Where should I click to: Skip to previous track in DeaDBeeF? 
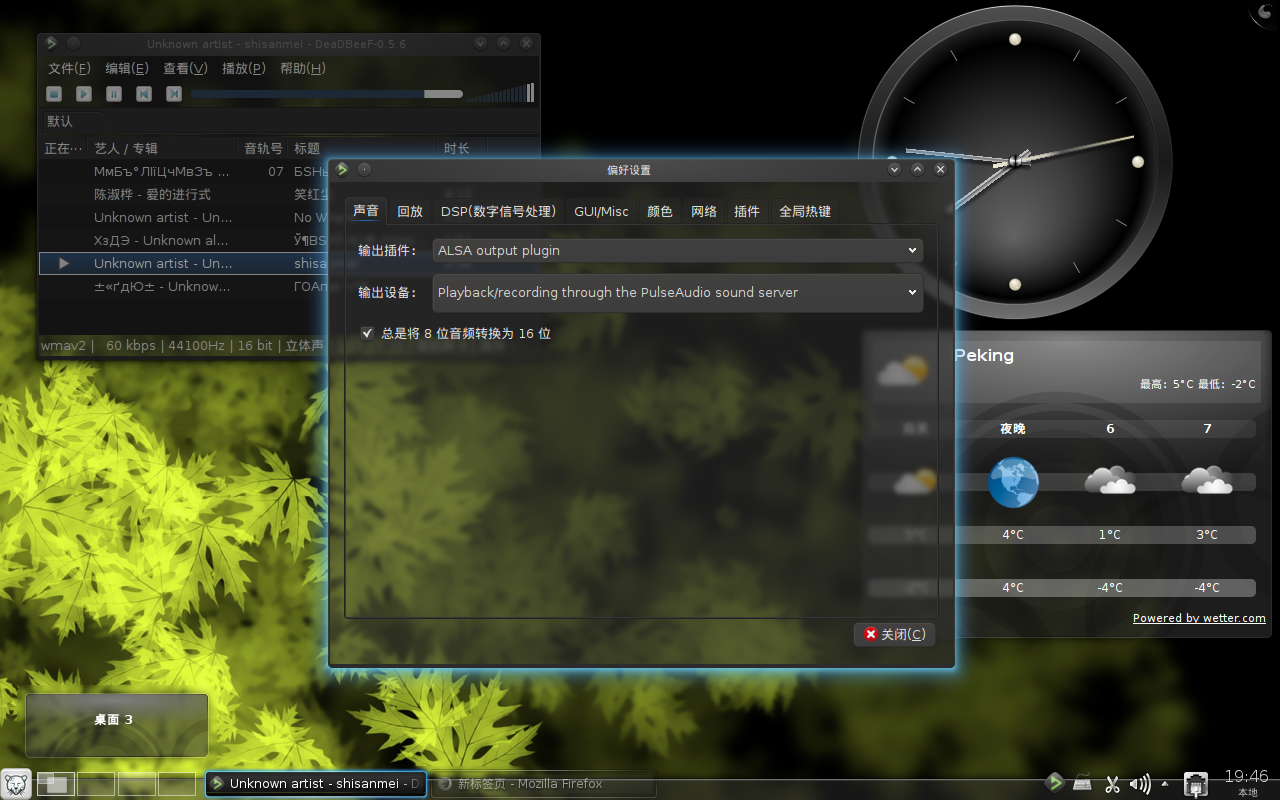(x=144, y=94)
